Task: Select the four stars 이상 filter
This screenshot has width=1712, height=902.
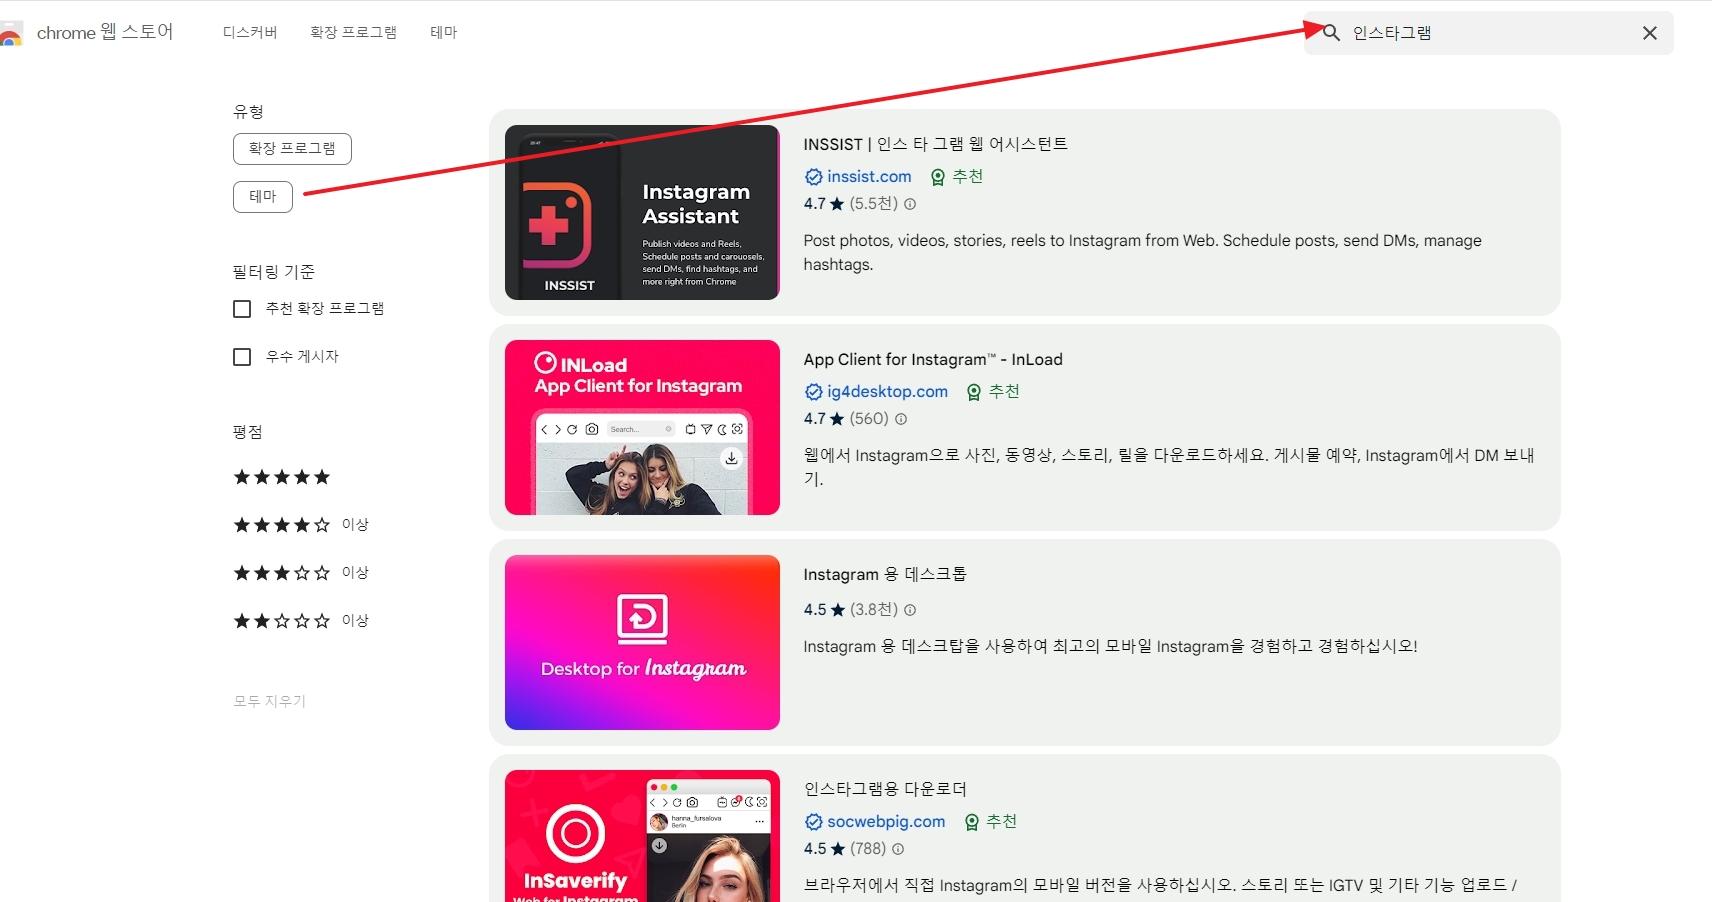Action: pyautogui.click(x=301, y=525)
